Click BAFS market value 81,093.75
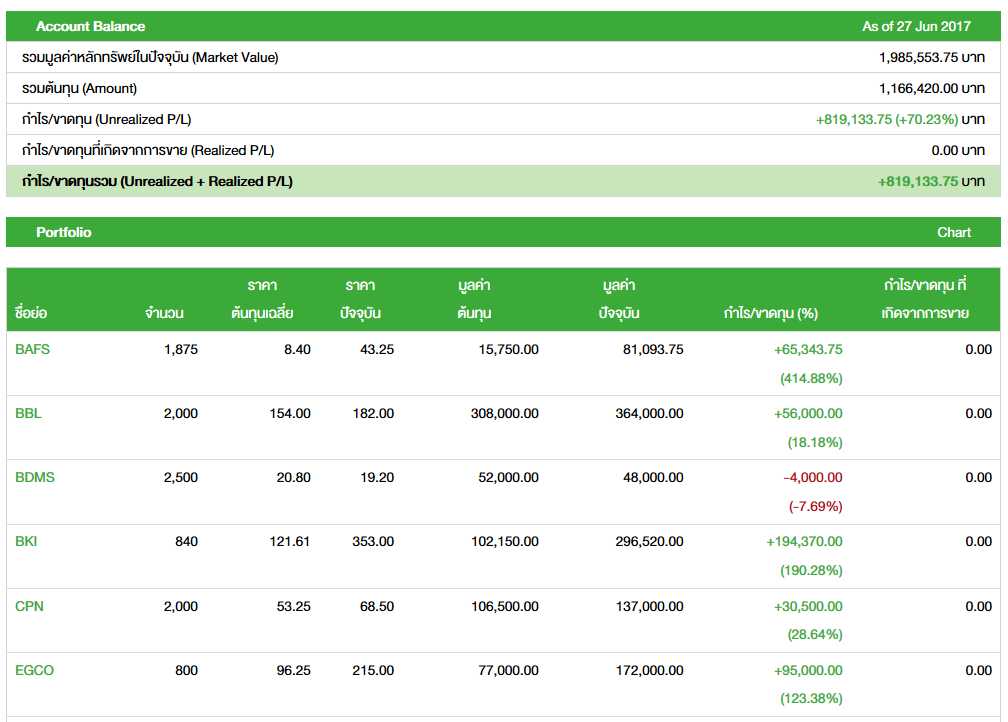The height and width of the screenshot is (722, 1008). (x=653, y=349)
